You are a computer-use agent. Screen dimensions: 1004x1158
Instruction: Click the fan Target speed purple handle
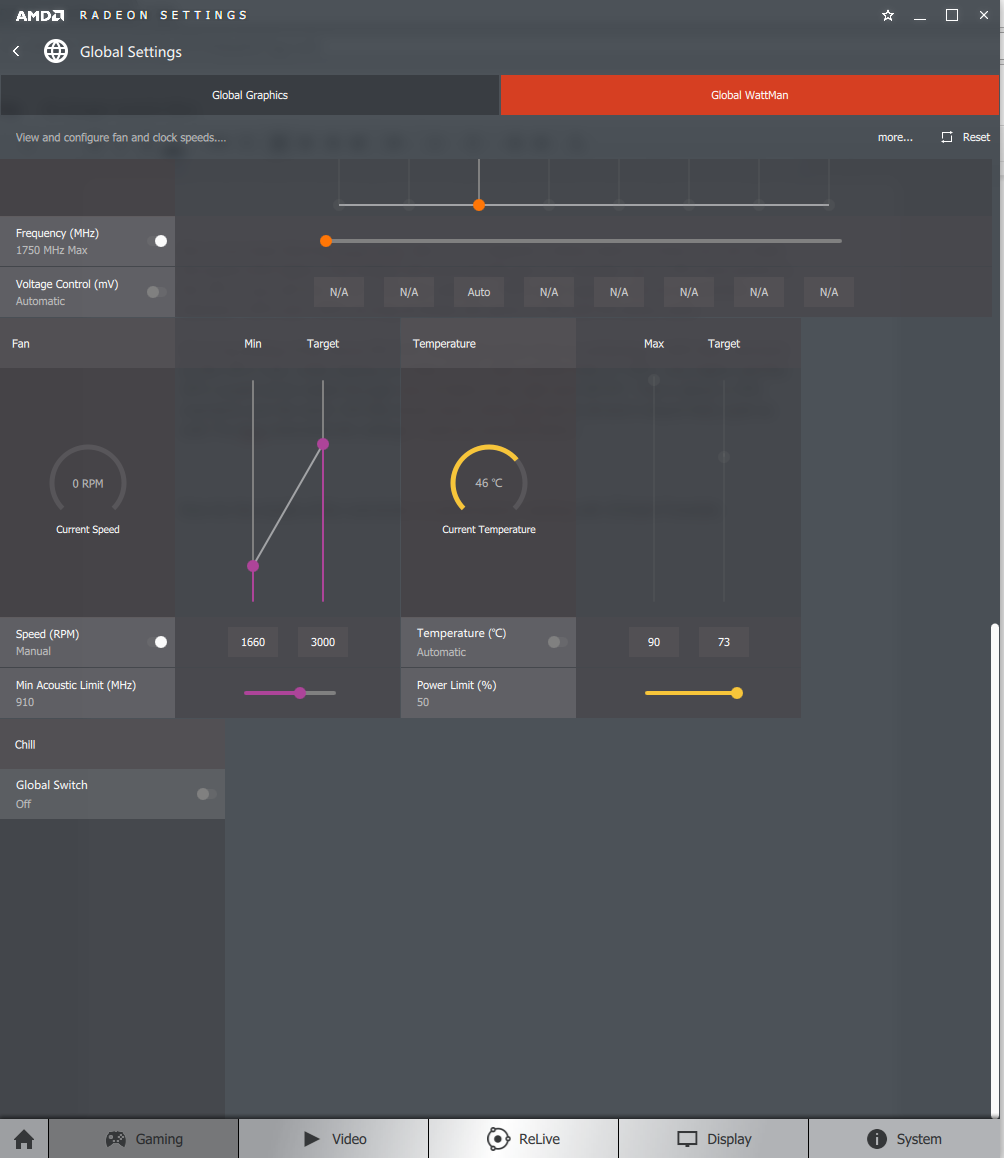click(323, 444)
